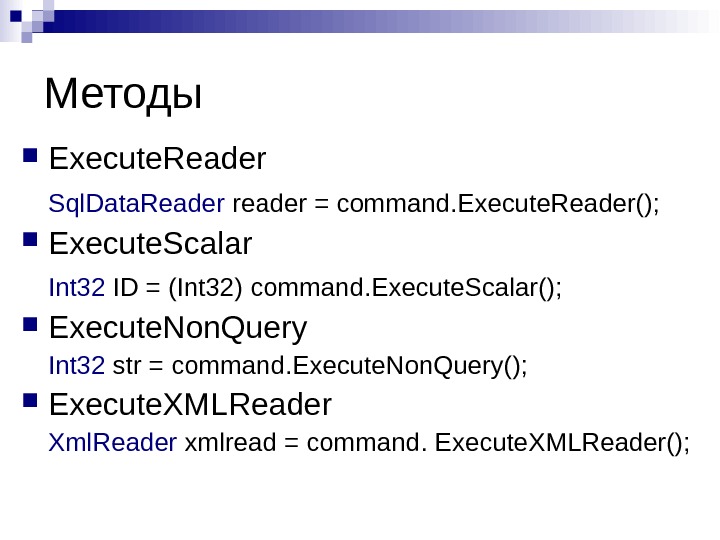Select the ExecuteNonQuery heading text
This screenshot has height=540, width=720.
pos(178,328)
